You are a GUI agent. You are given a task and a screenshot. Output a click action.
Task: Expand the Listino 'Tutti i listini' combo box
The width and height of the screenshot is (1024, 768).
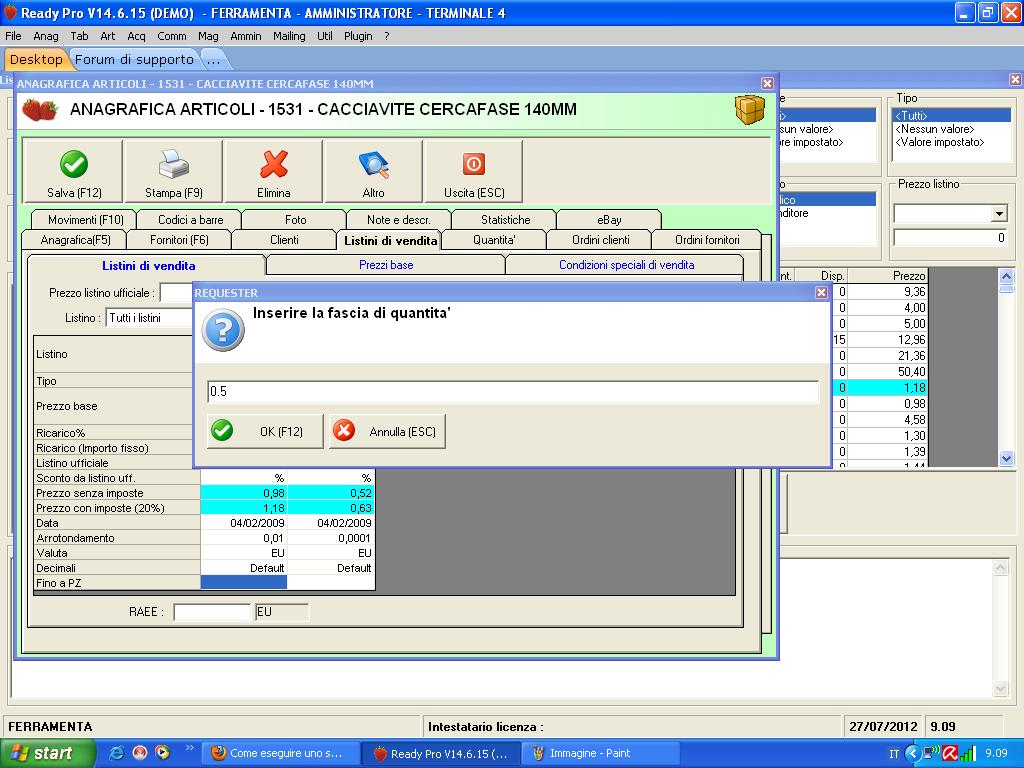click(x=150, y=317)
